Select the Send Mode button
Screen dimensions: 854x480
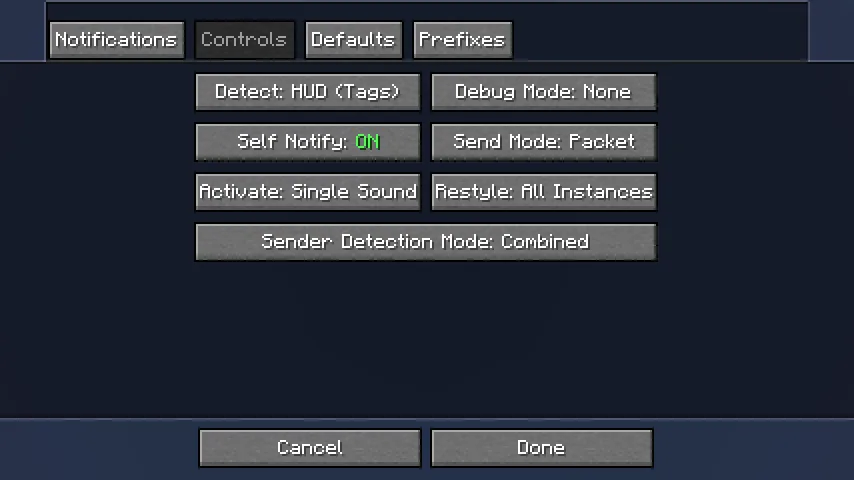click(x=544, y=142)
